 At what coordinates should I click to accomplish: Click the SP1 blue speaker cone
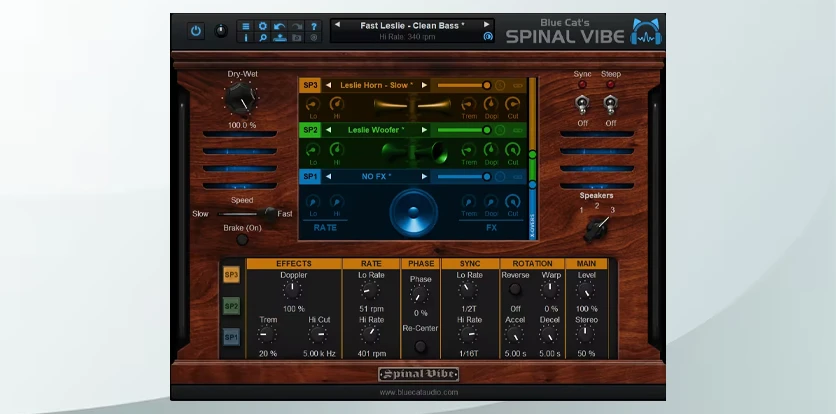pyautogui.click(x=413, y=212)
